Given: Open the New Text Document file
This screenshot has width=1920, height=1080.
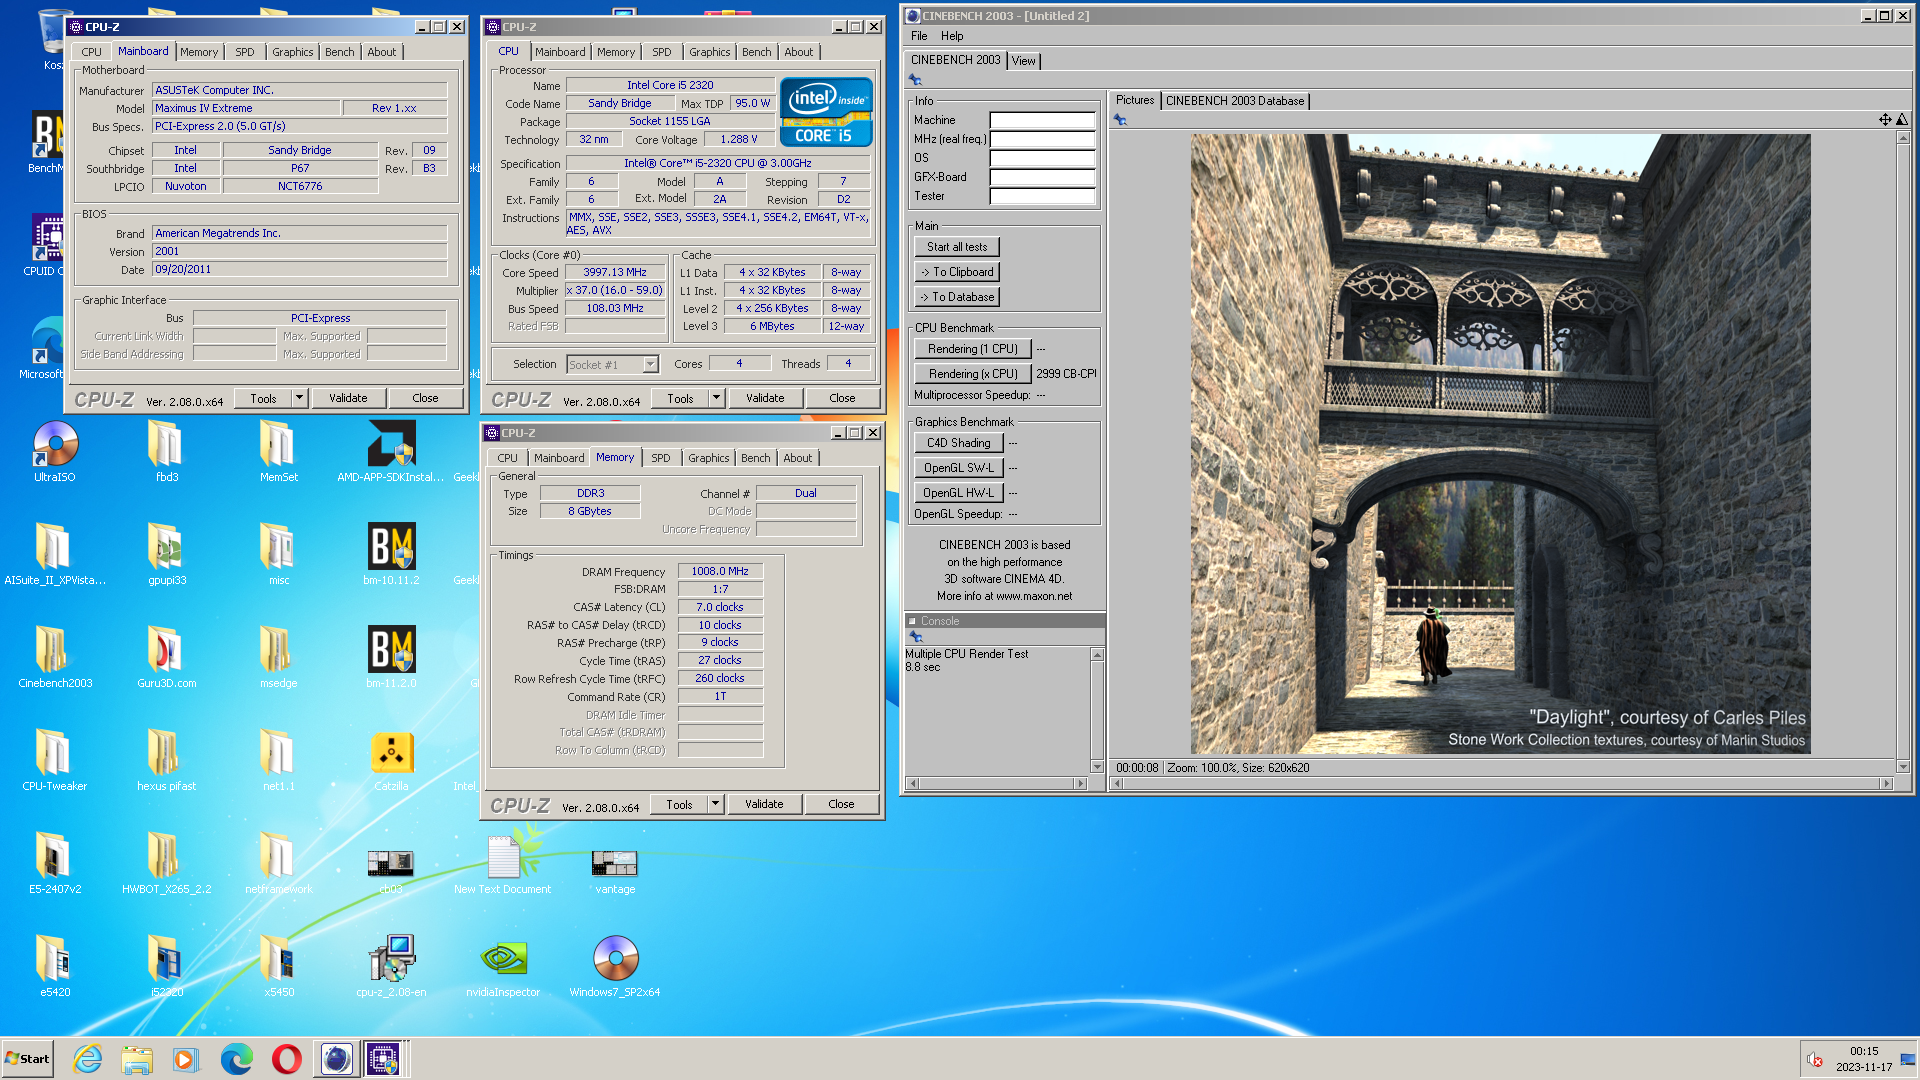Looking at the screenshot, I should click(x=503, y=864).
